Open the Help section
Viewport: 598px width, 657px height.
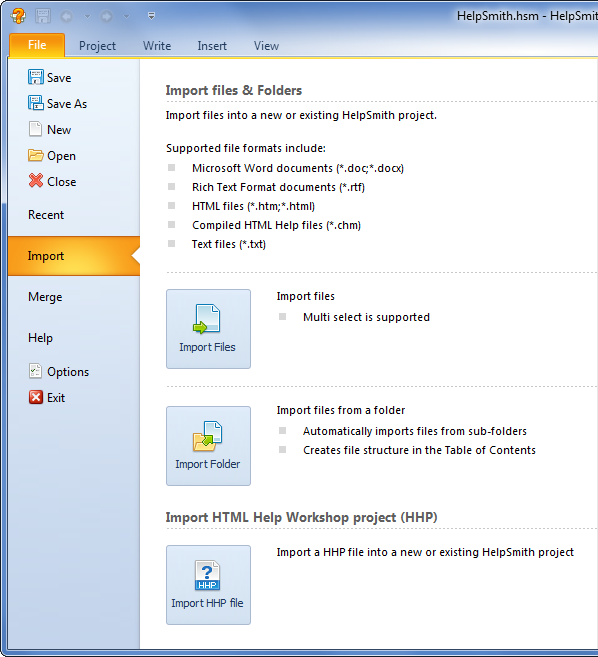click(41, 338)
